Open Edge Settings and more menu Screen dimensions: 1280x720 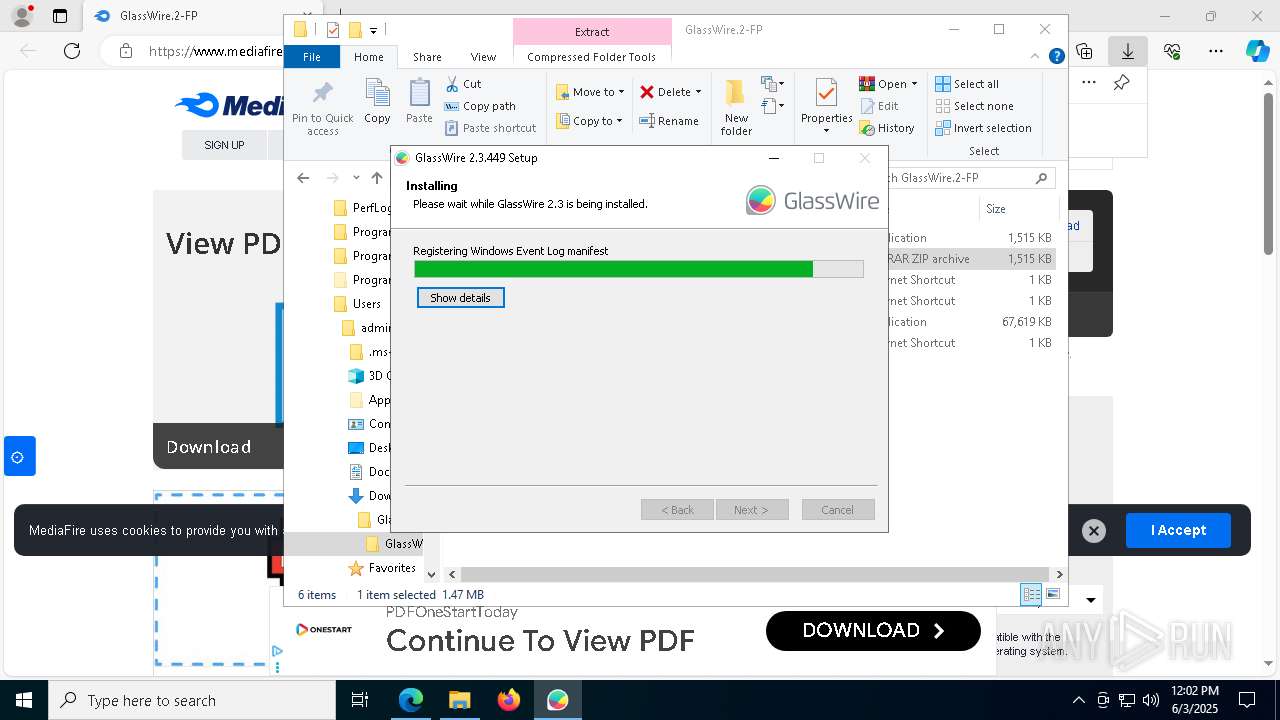(1216, 51)
